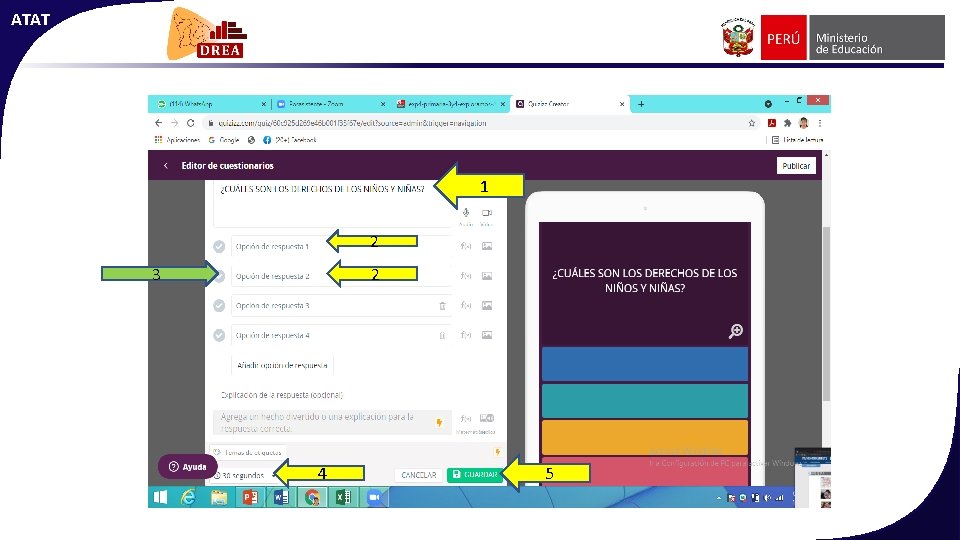Open the Temas de etiquetas tags field
This screenshot has width=960, height=540.
click(x=249, y=452)
